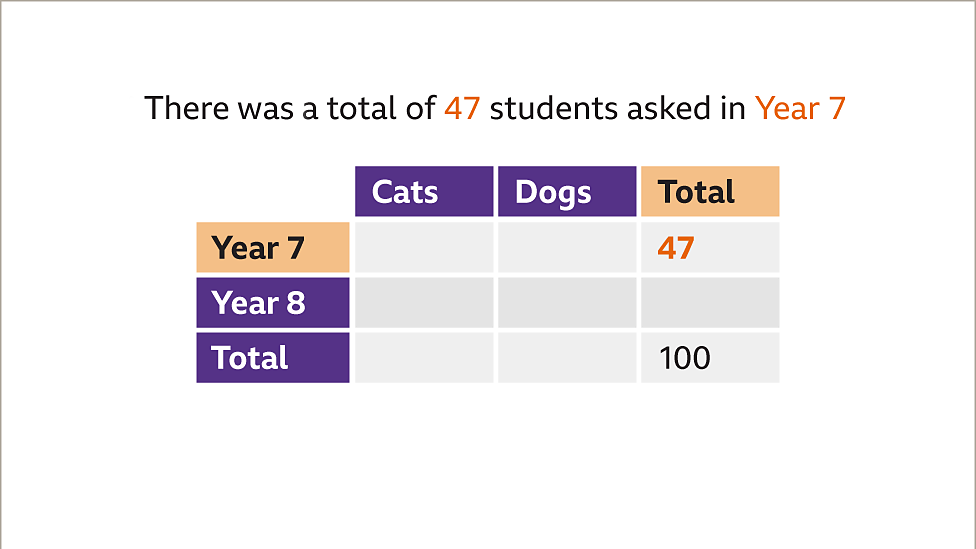Click the empty Year 7 Dogs cell
Viewport: 976px width, 549px height.
click(566, 248)
